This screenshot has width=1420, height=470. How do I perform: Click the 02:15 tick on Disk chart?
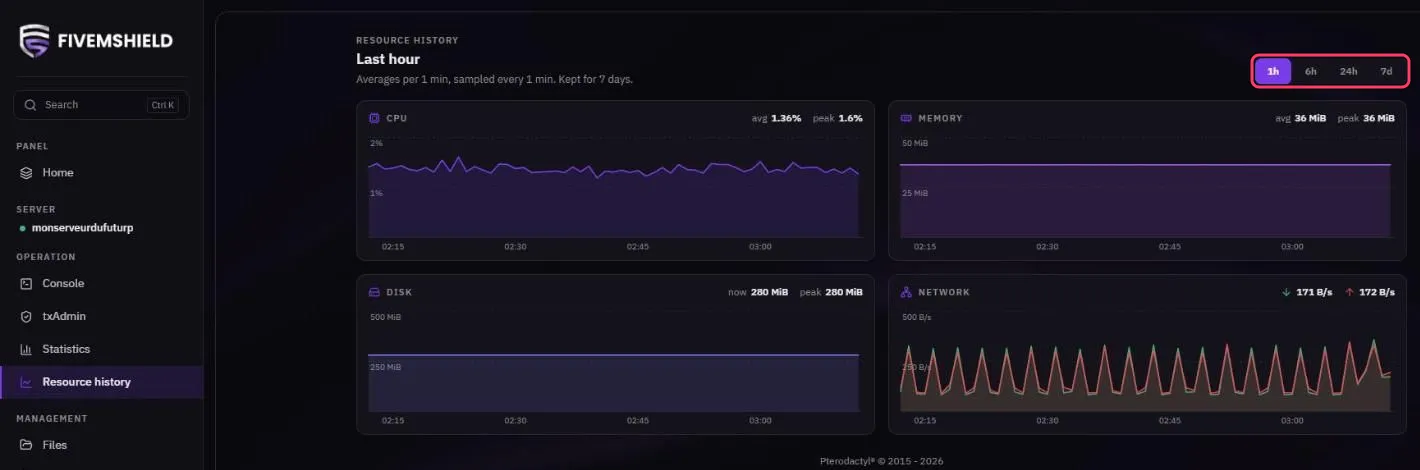[393, 421]
